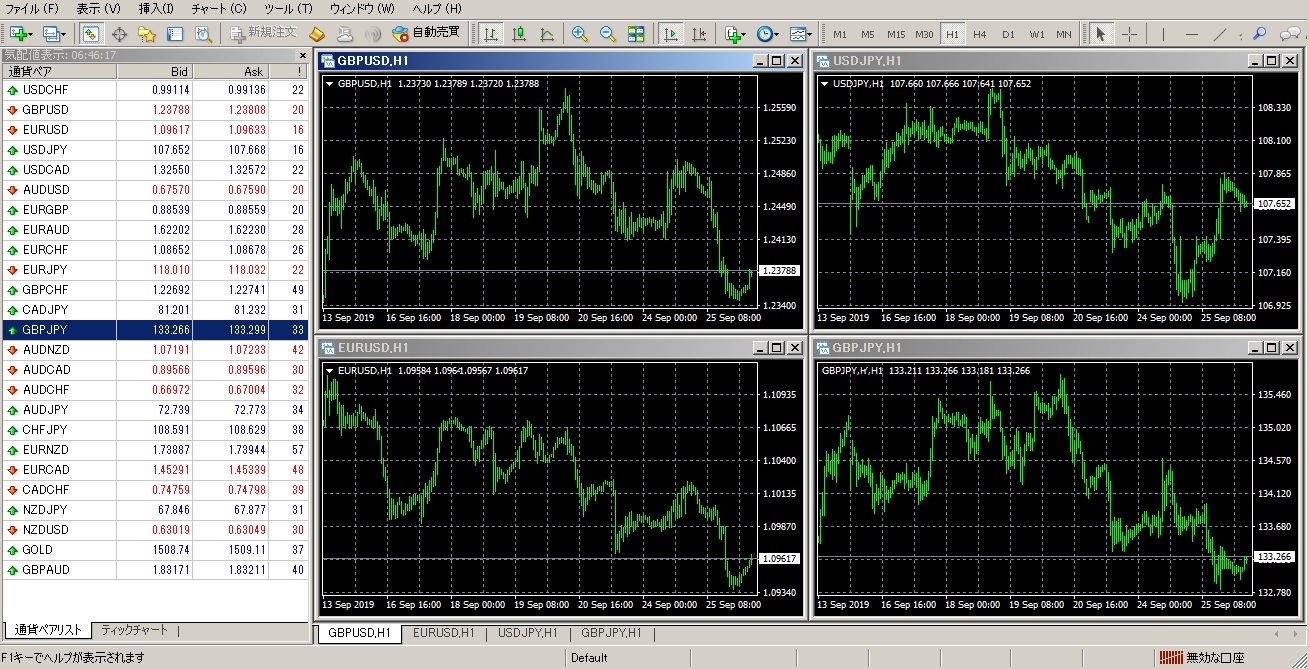Tile chart windows with grid icon
The width and height of the screenshot is (1309, 669).
tap(636, 34)
